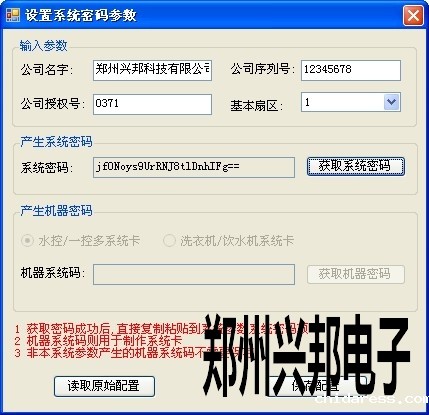
Task: Click the window title text 设置系统密码参数
Action: pos(81,15)
